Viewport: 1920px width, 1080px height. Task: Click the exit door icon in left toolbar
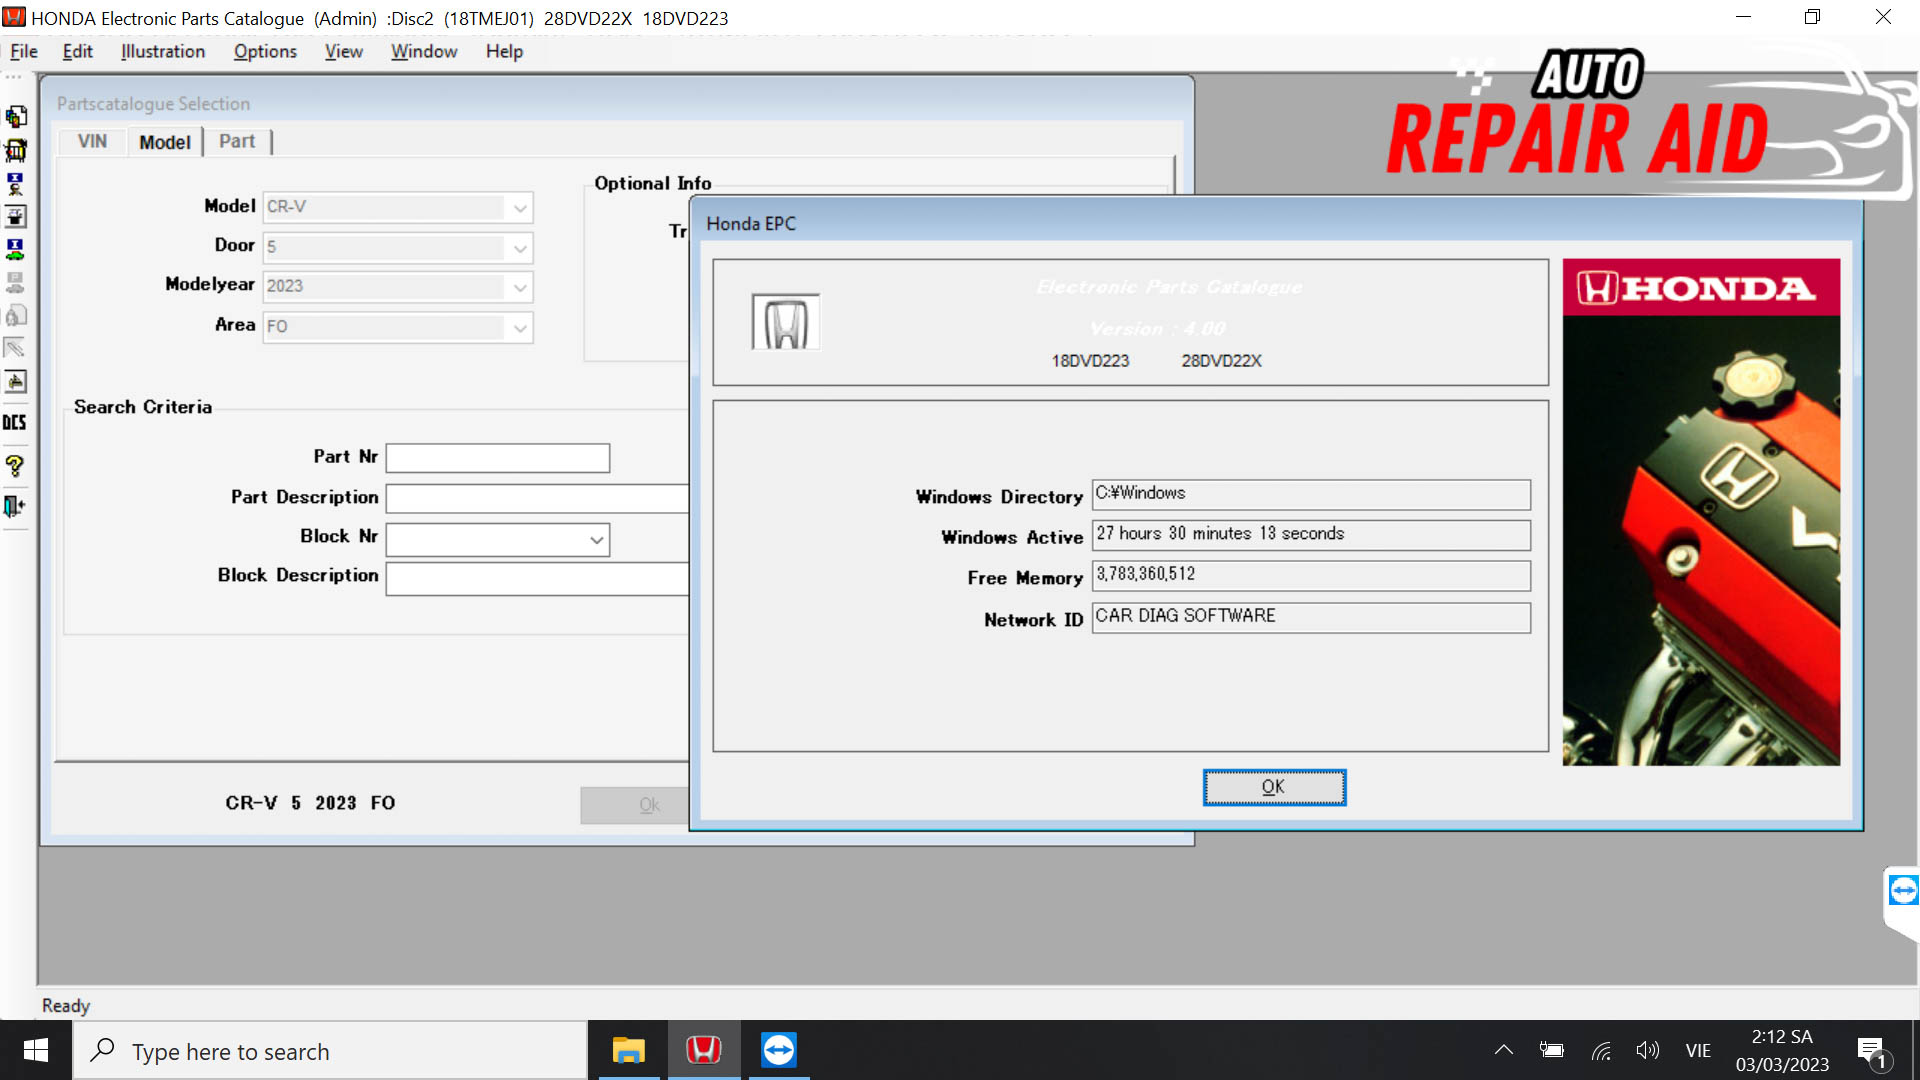pyautogui.click(x=15, y=506)
